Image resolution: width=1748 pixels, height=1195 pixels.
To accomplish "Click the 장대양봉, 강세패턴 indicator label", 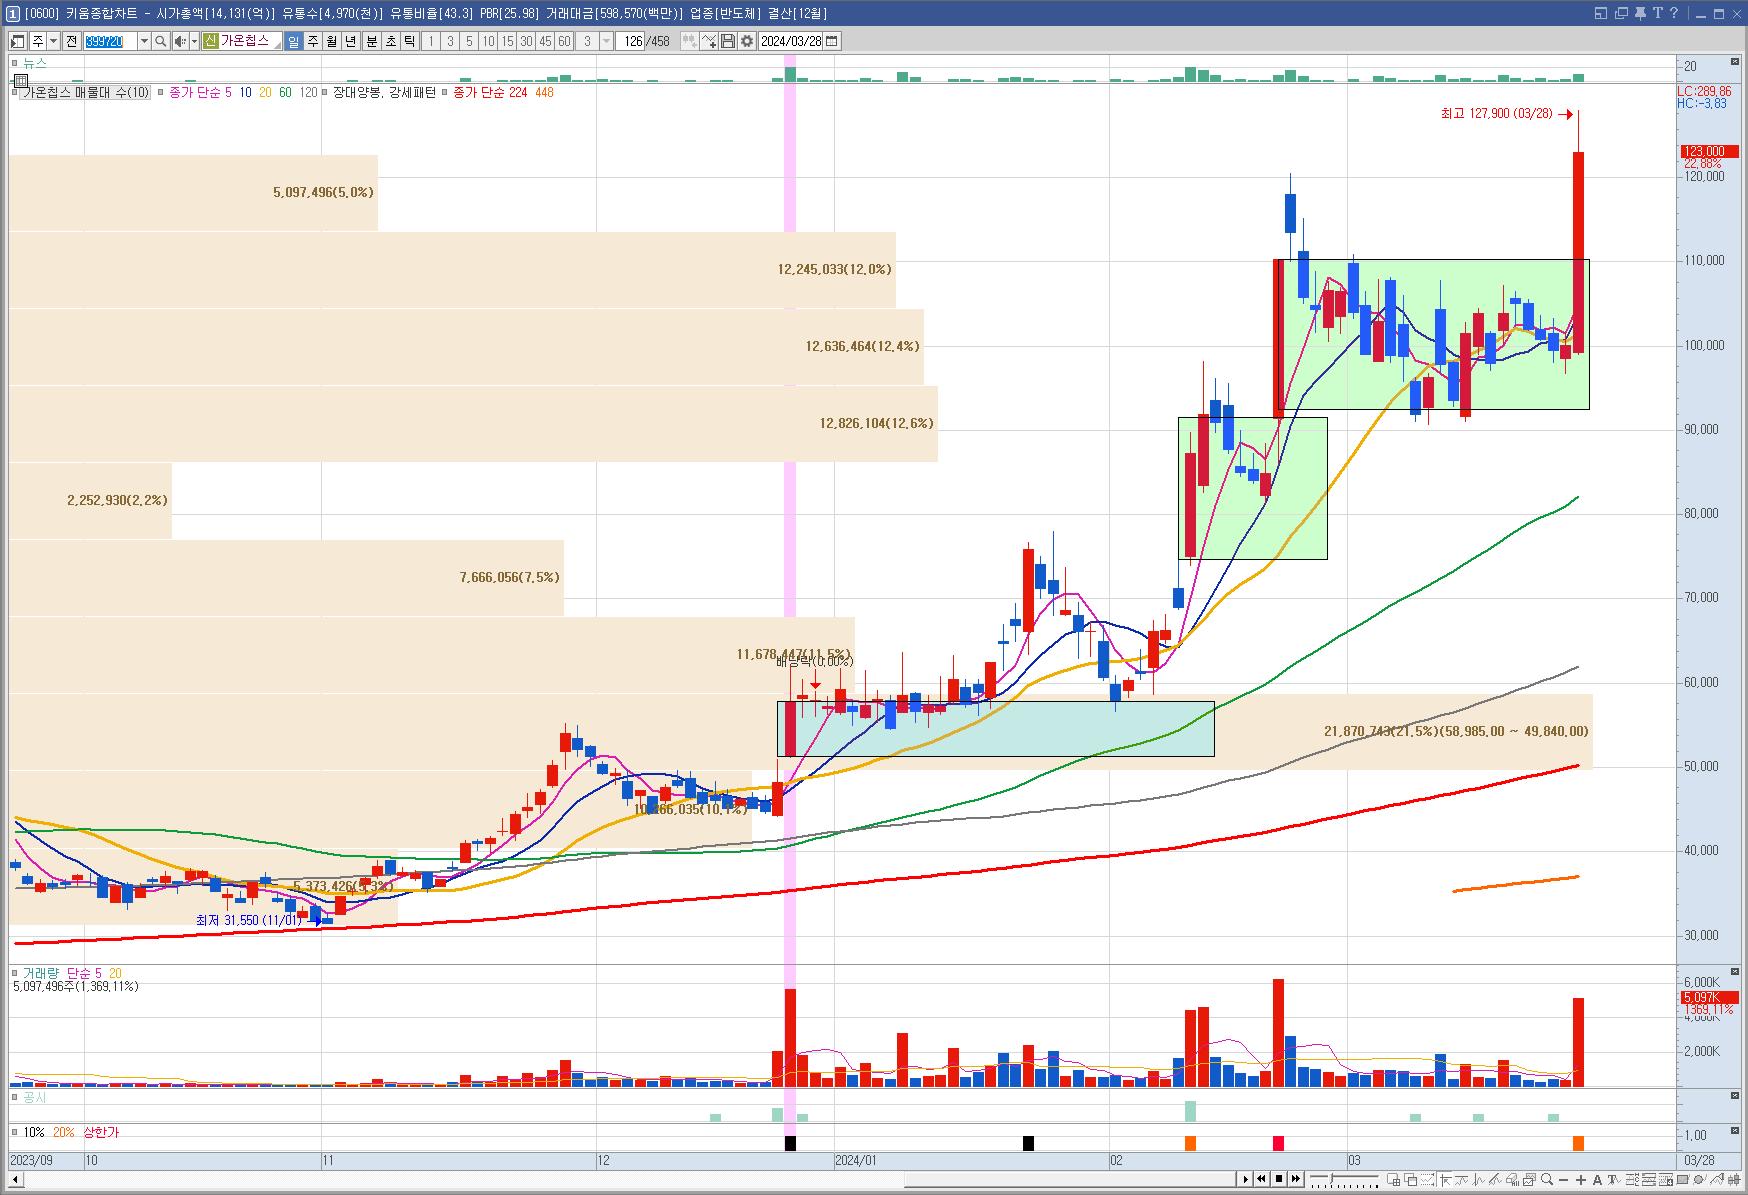I will pos(384,92).
